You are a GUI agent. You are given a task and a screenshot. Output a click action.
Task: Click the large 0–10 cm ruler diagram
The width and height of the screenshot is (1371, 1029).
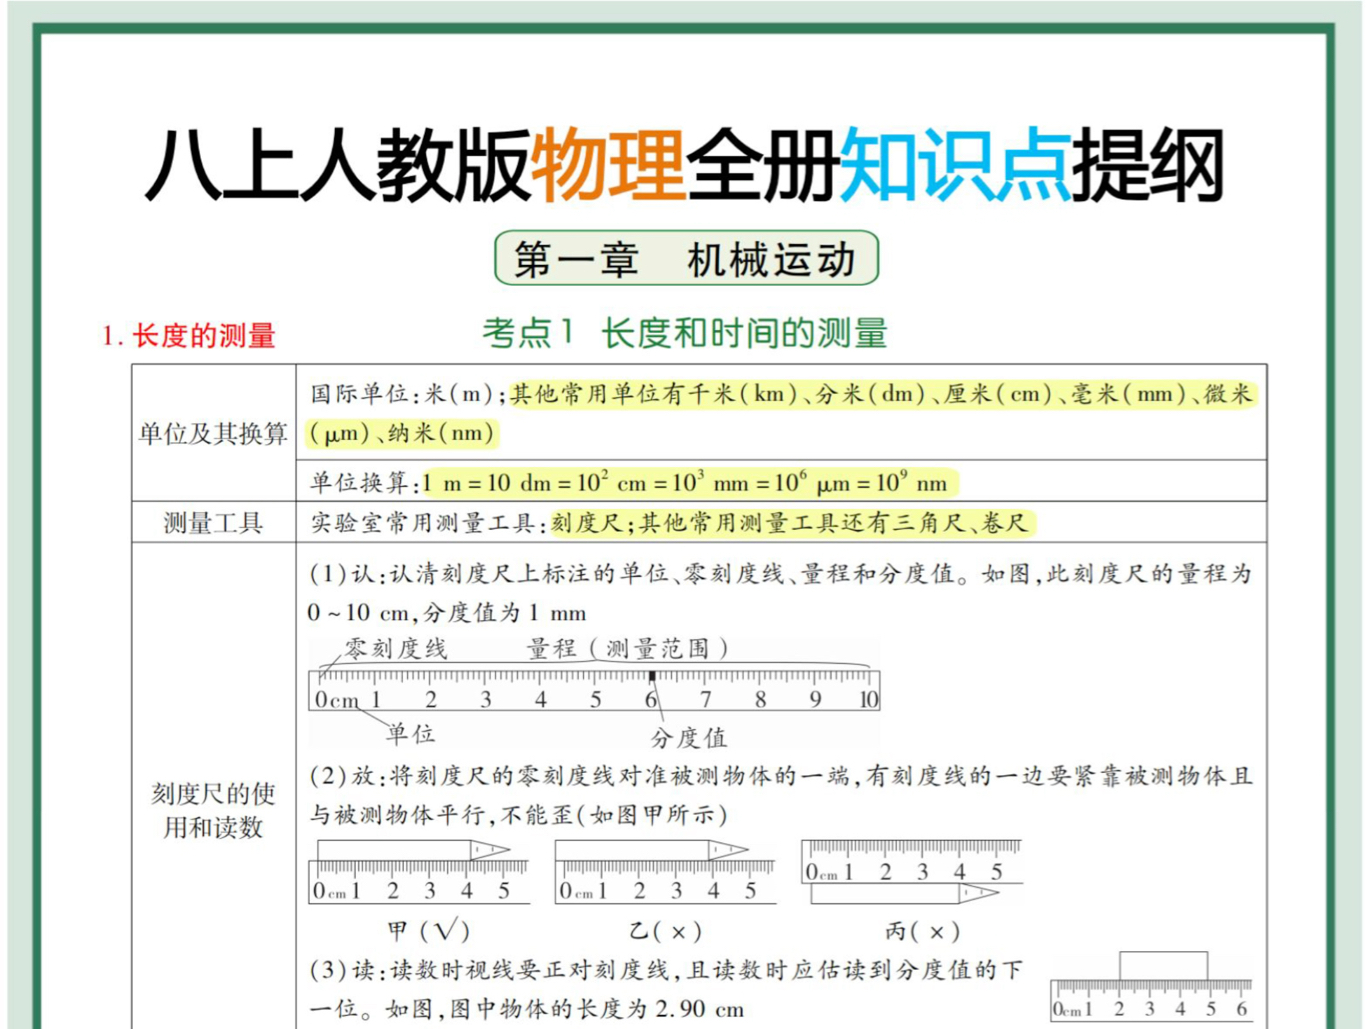coord(594,689)
